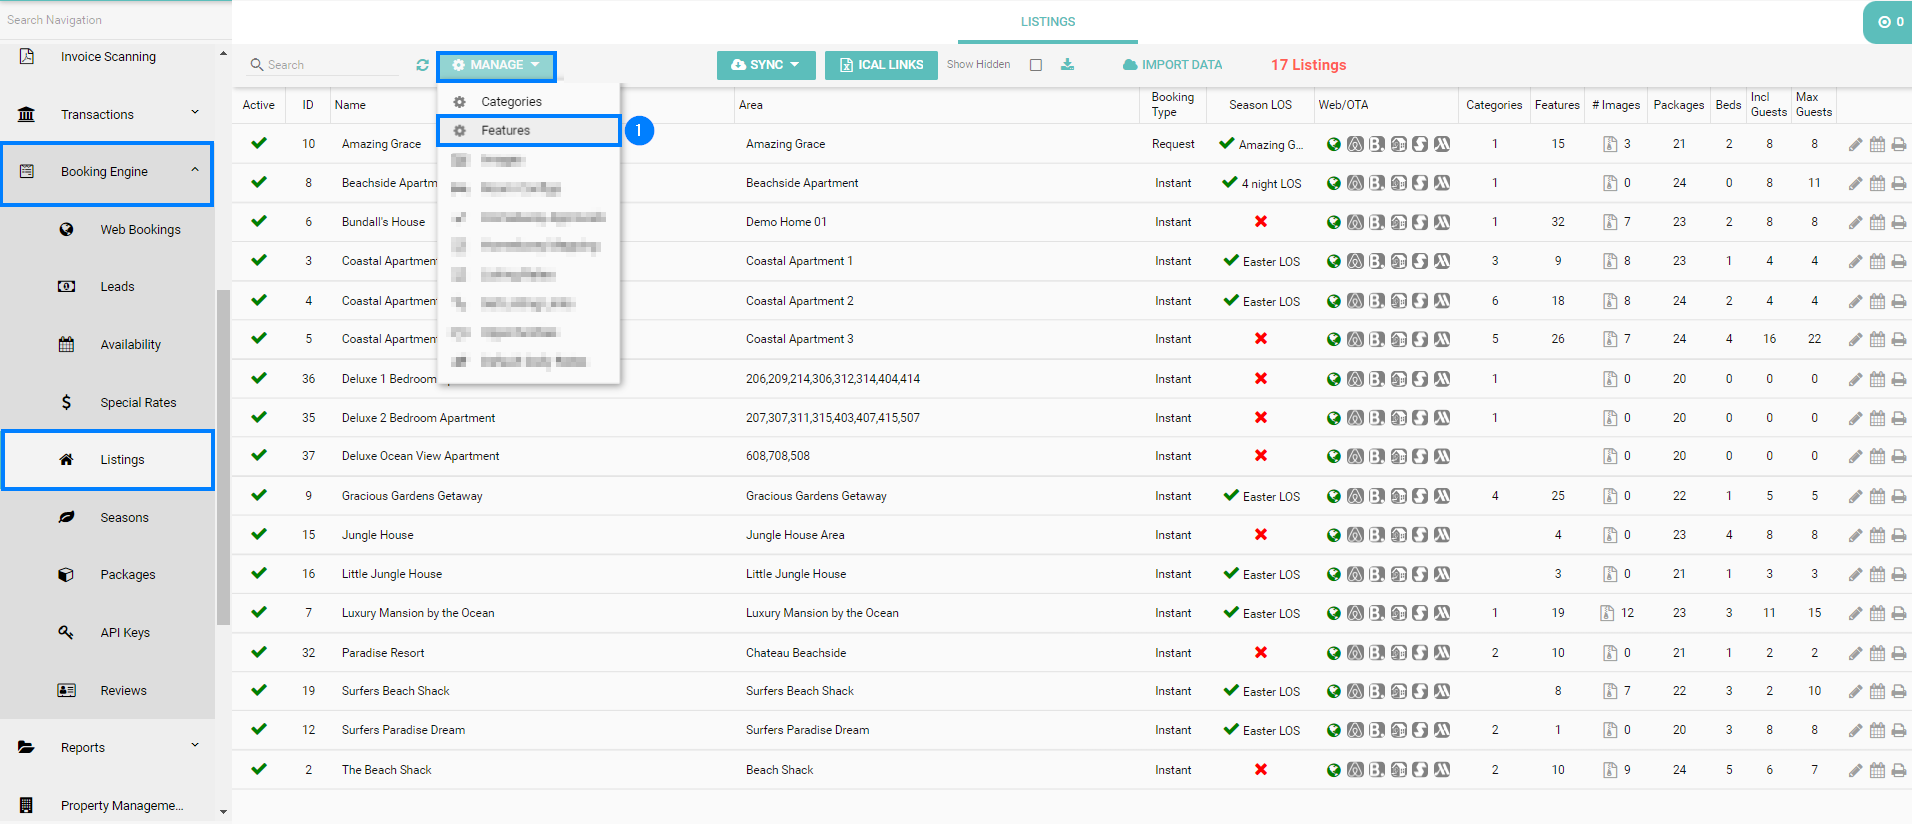Open the Manage dropdown button

[x=496, y=65]
